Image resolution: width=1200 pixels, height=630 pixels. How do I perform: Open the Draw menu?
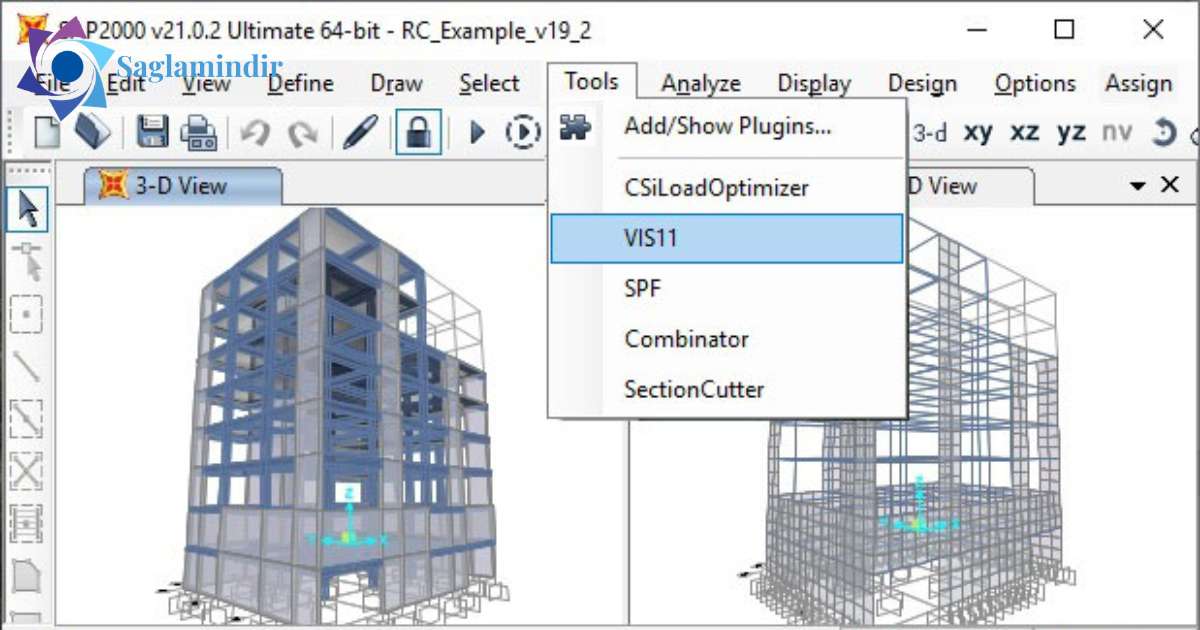396,84
